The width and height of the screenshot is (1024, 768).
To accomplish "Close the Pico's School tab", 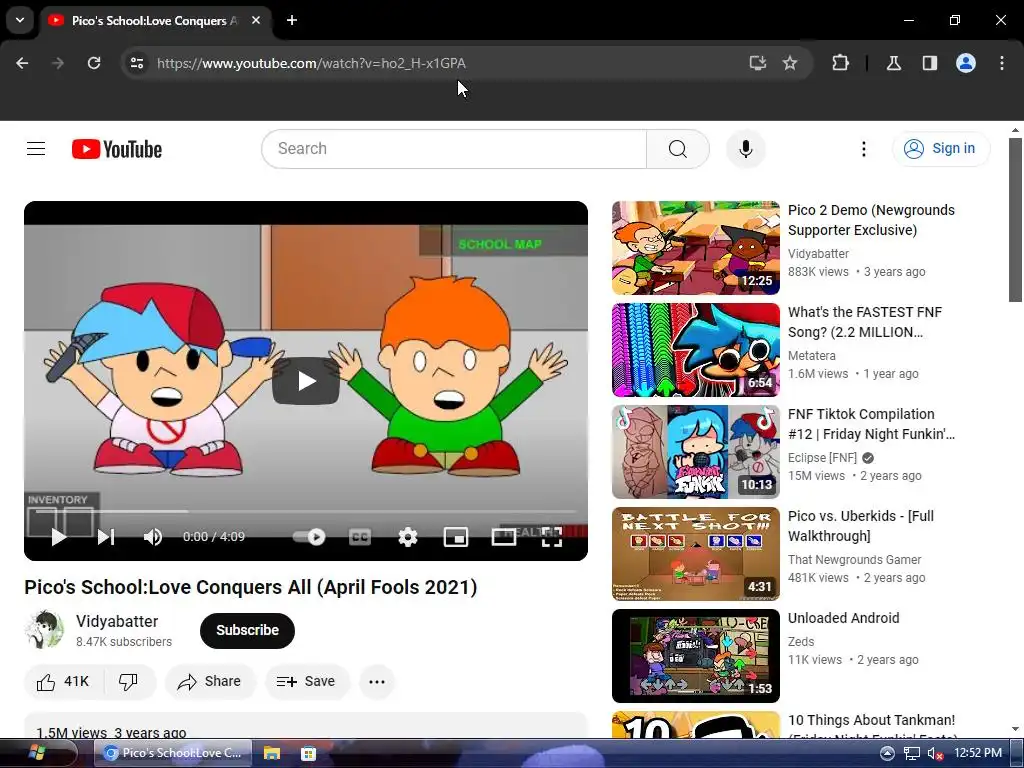I will tap(256, 20).
